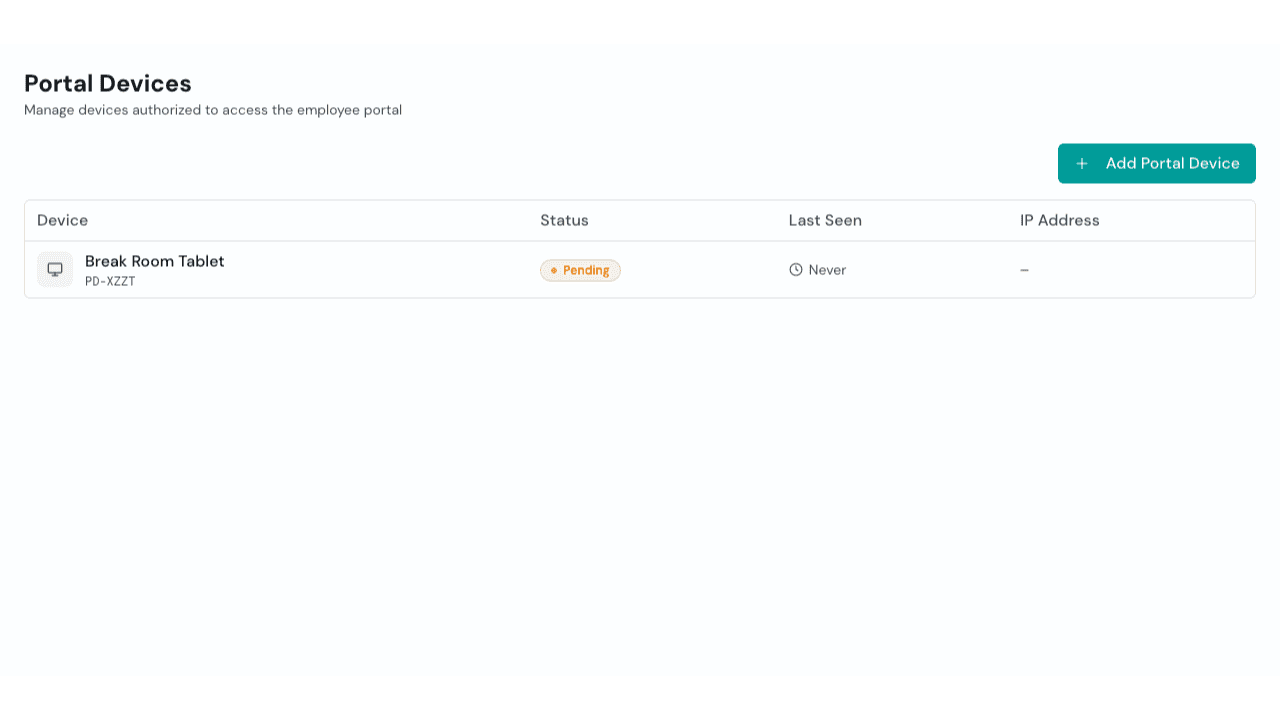Click the plus icon on Add Portal Device
The width and height of the screenshot is (1280, 720).
pos(1082,163)
